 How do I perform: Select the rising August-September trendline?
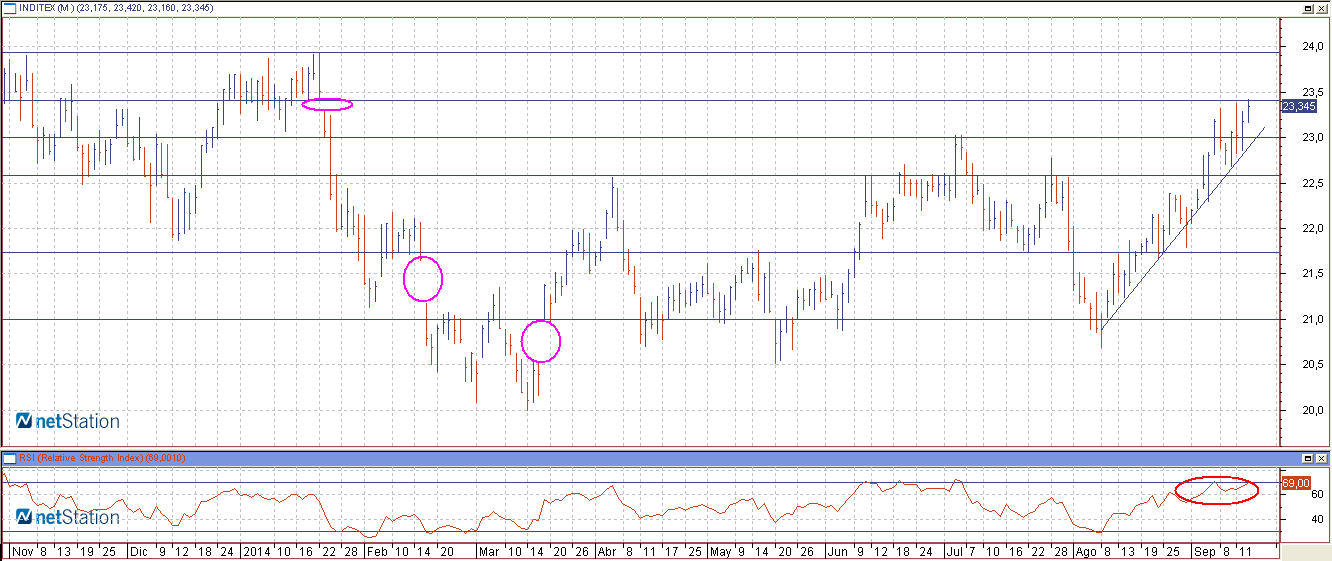tap(1183, 228)
